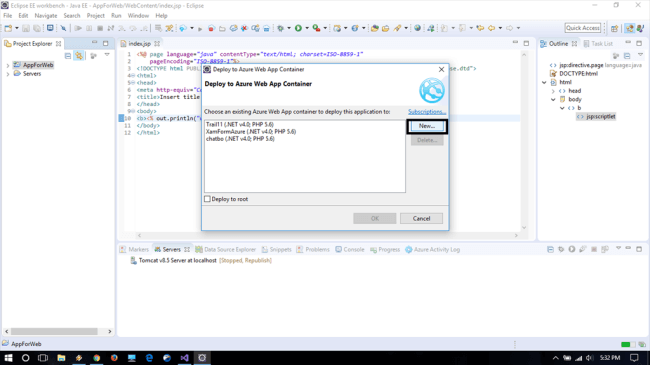650x365 pixels.
Task: Click the green Run button icon
Action: (x=298, y=28)
